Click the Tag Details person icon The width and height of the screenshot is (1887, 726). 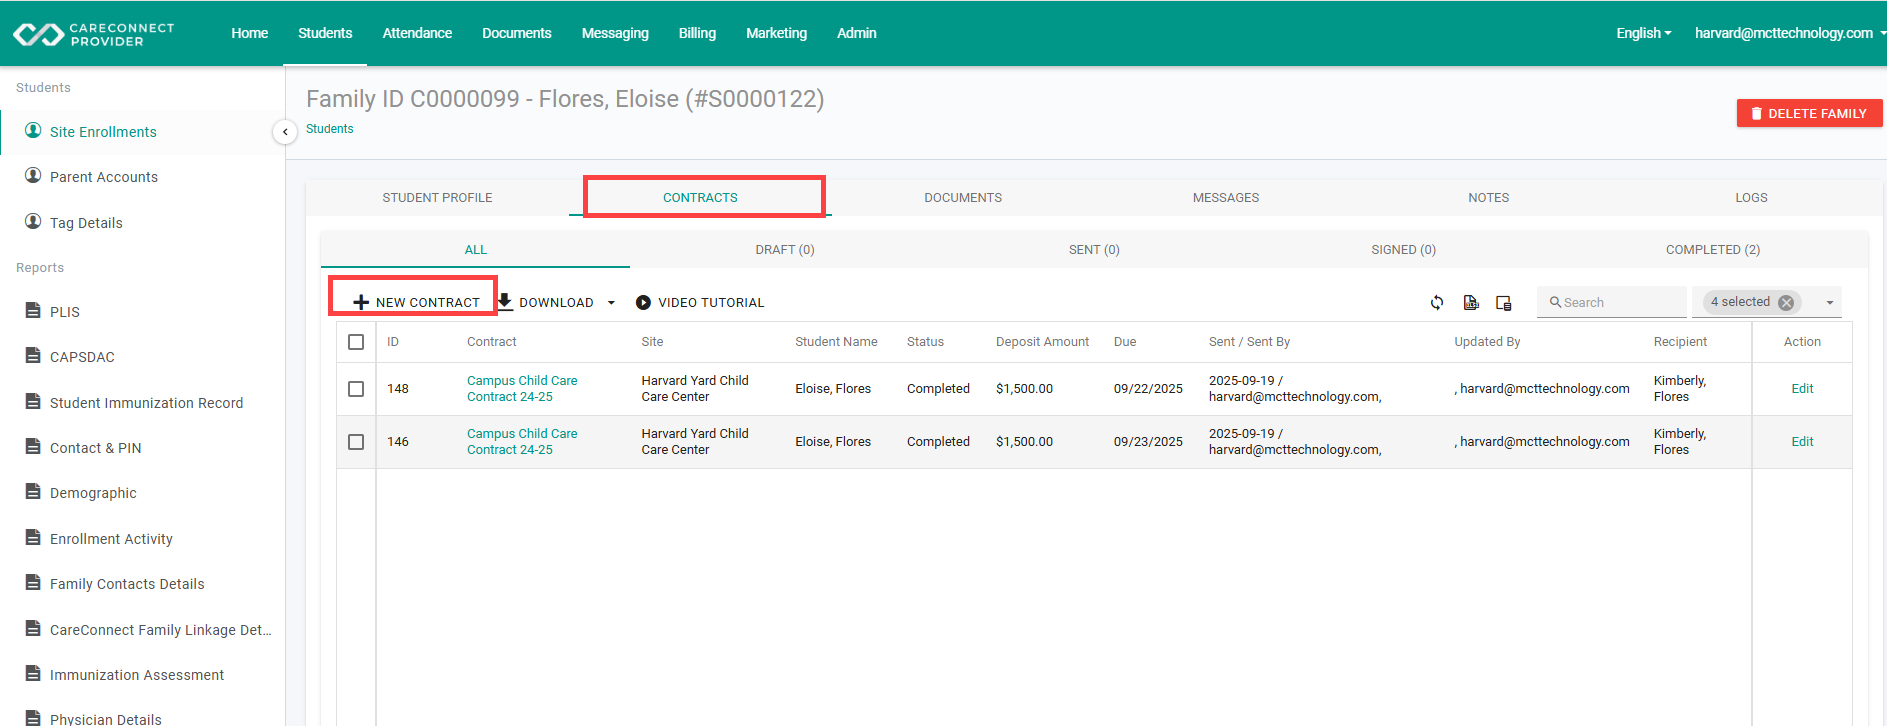pos(33,222)
